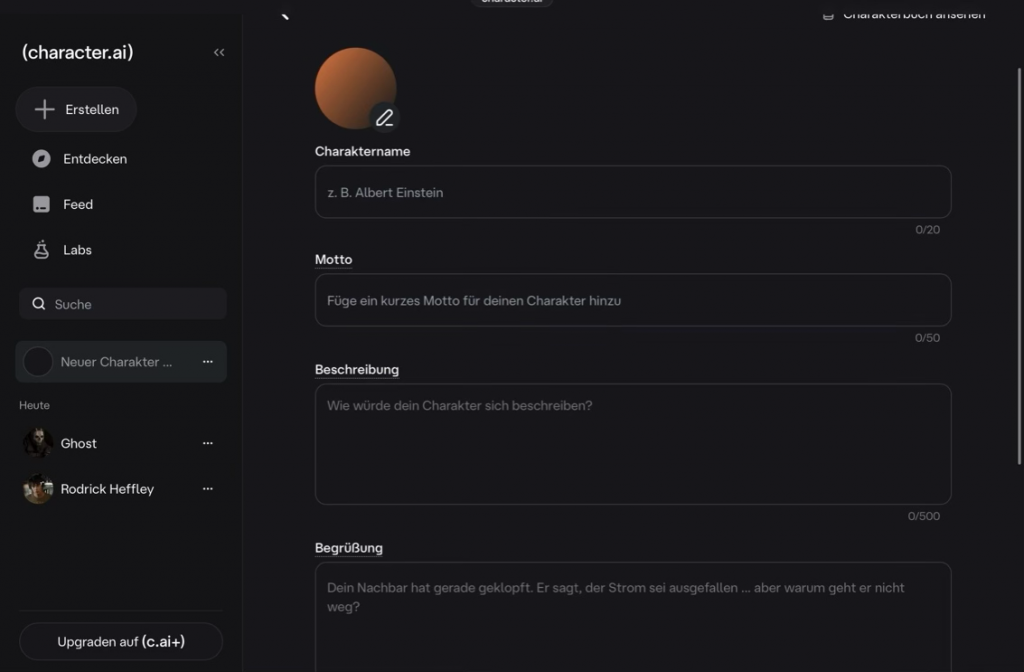Click inside the Beschreibung text area

[632, 443]
